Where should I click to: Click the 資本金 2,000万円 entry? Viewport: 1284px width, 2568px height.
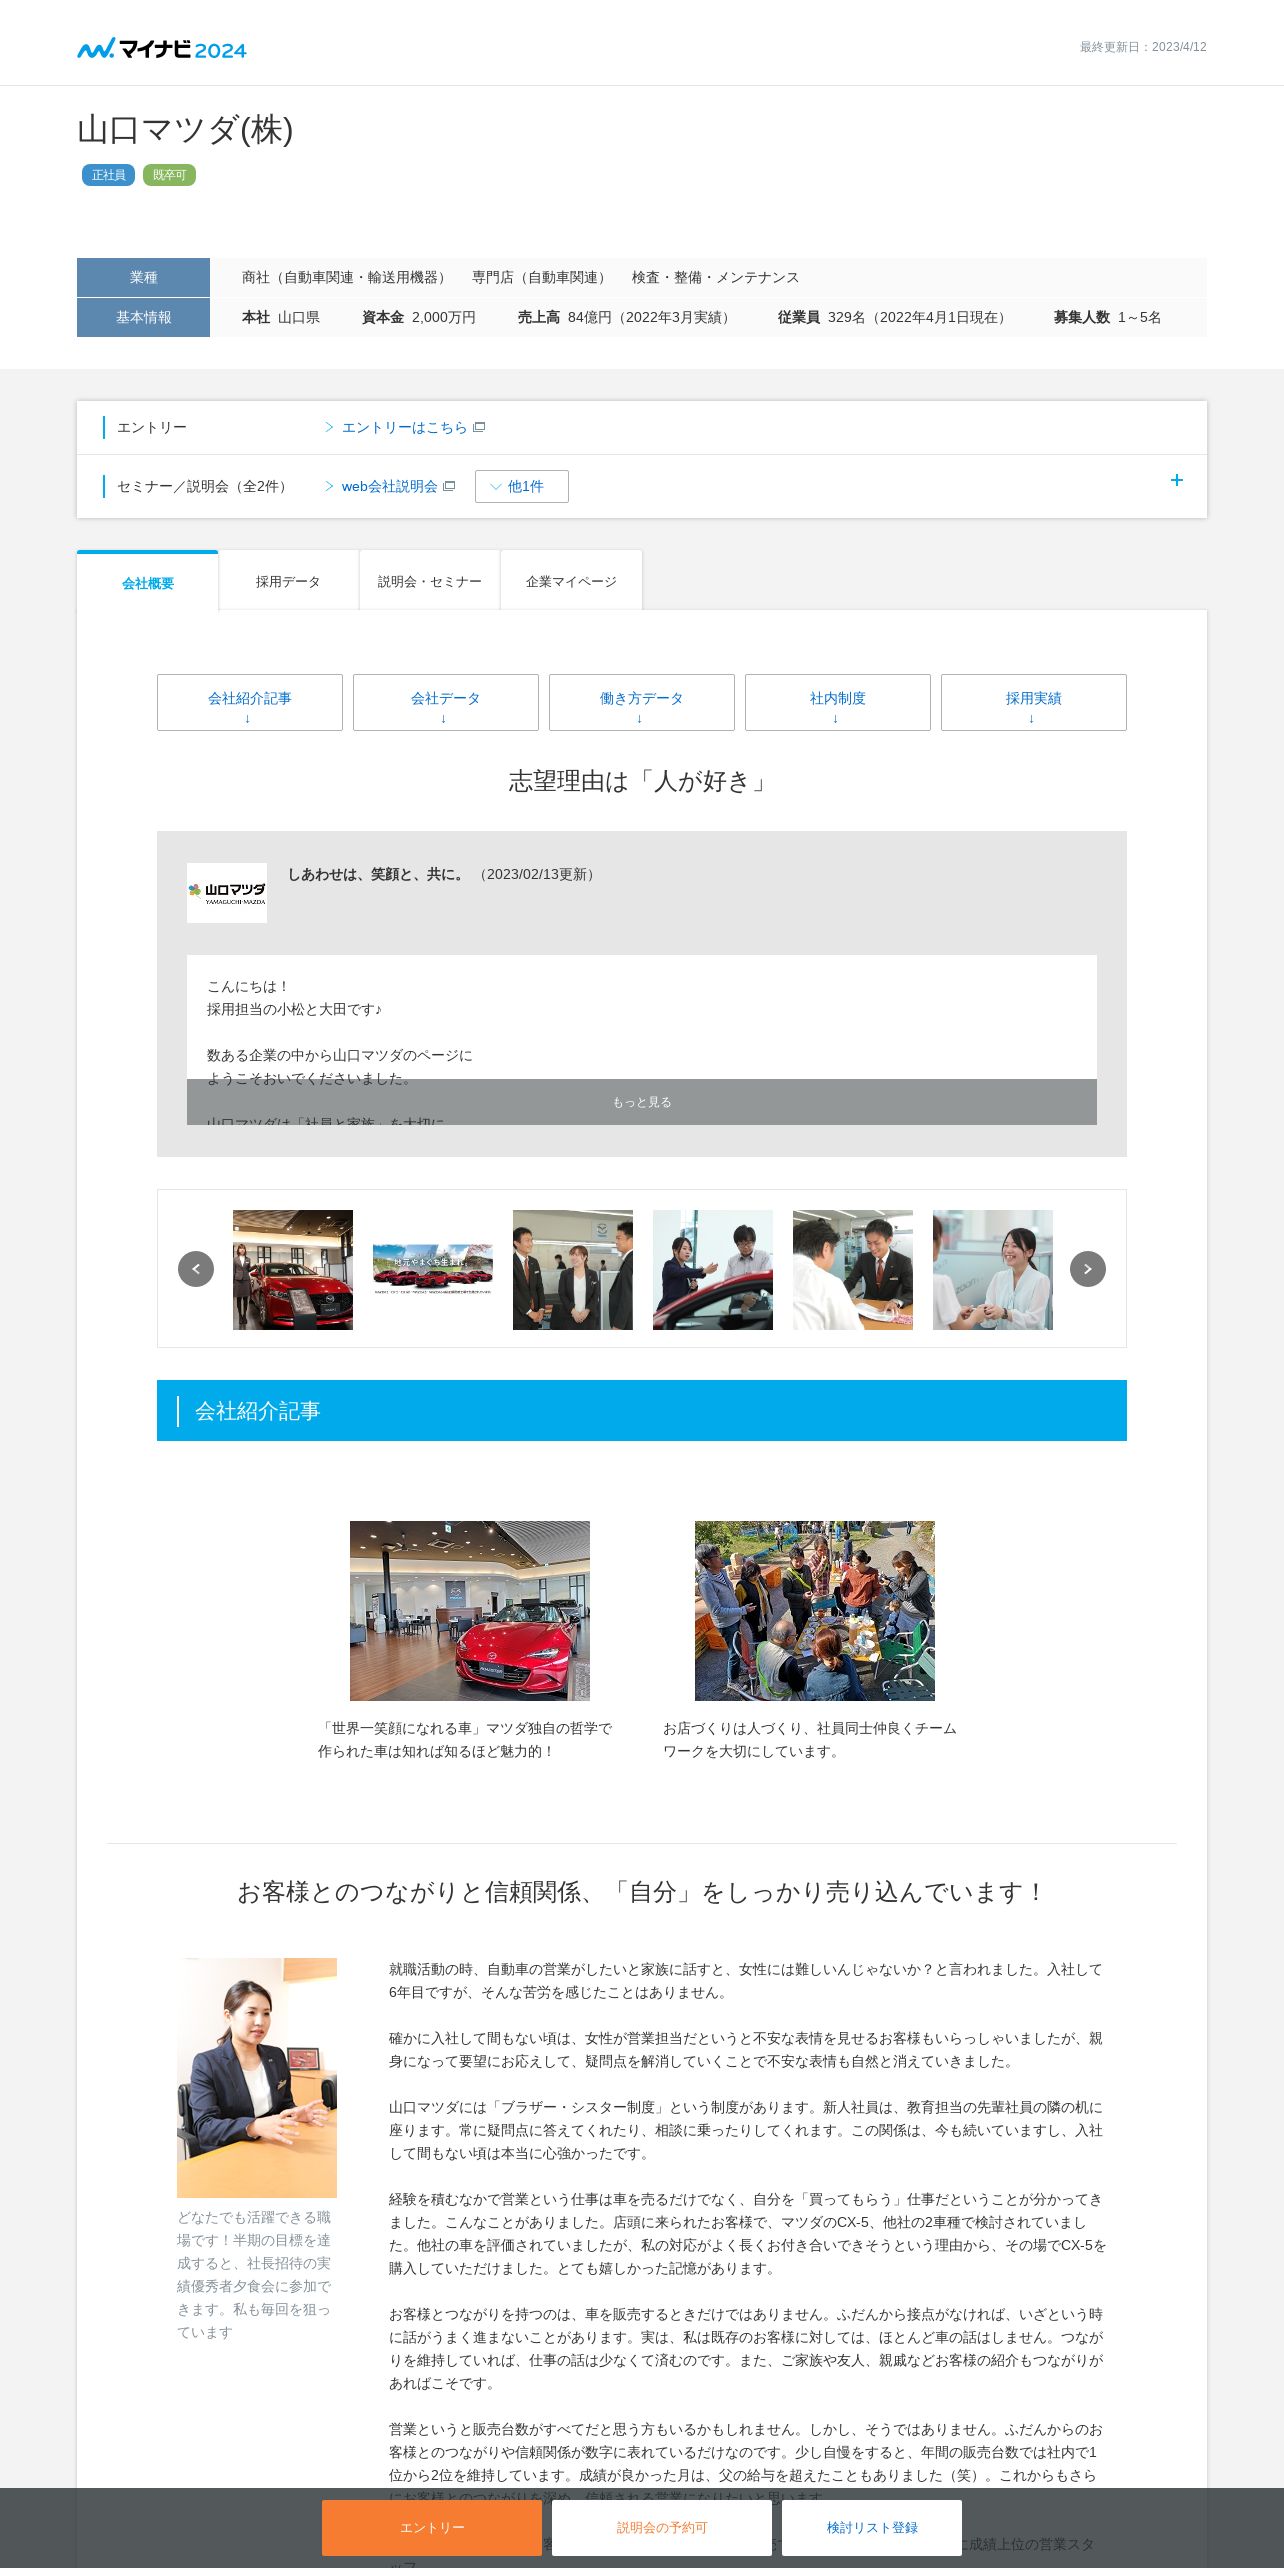pyautogui.click(x=419, y=317)
